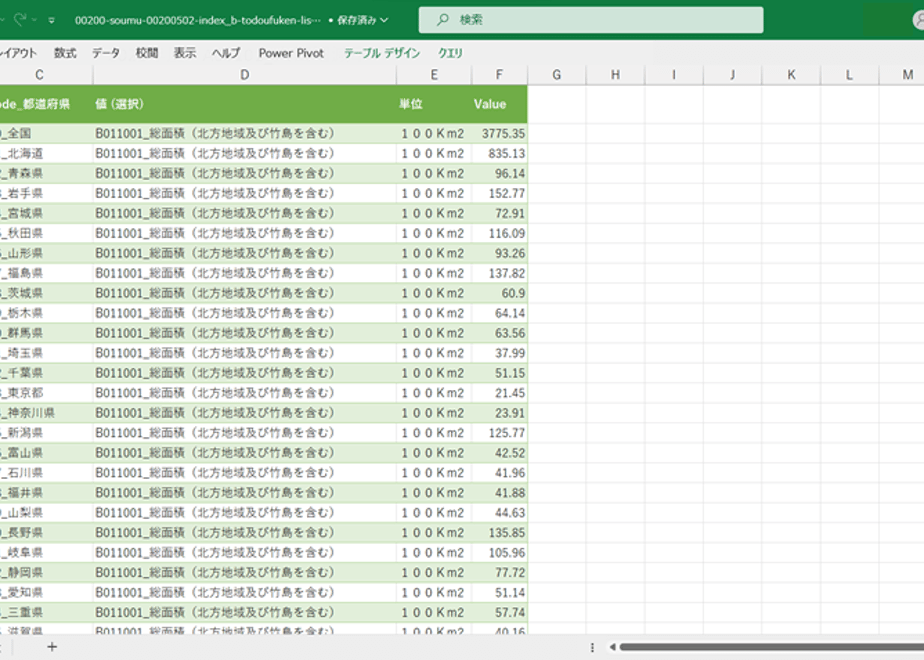Viewport: 924px width, 660px height.
Task: Select cell with value 152.77
Action: point(499,193)
